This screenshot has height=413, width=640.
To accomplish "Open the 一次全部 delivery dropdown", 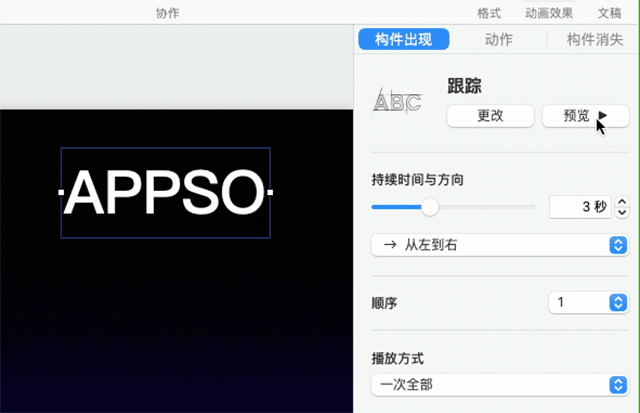I will pyautogui.click(x=500, y=385).
